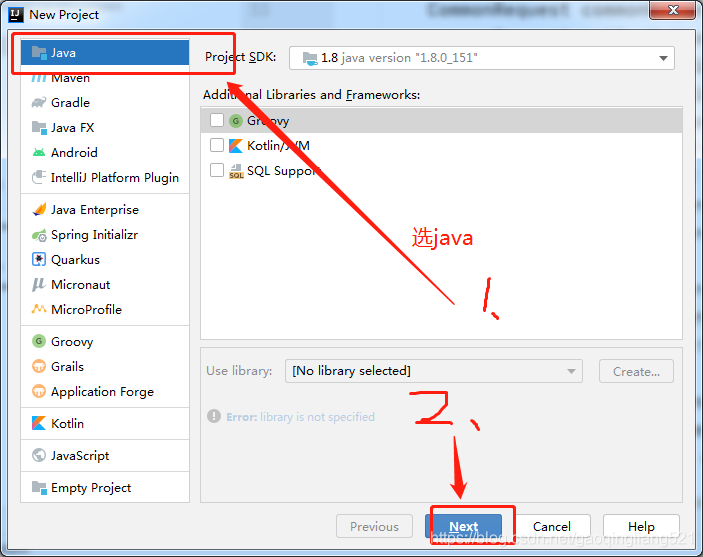Click the Groovy icon in the frameworks list
The image size is (703, 557).
point(236,121)
